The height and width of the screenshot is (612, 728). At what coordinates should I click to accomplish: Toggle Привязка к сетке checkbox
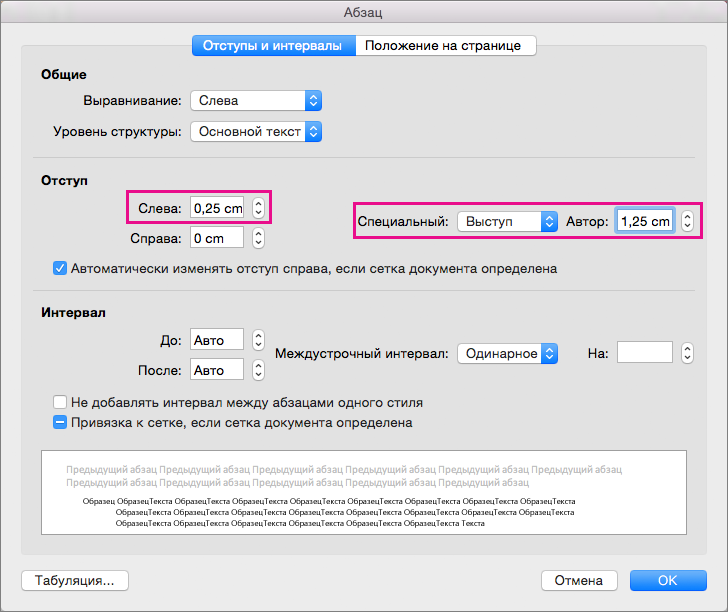tap(60, 423)
